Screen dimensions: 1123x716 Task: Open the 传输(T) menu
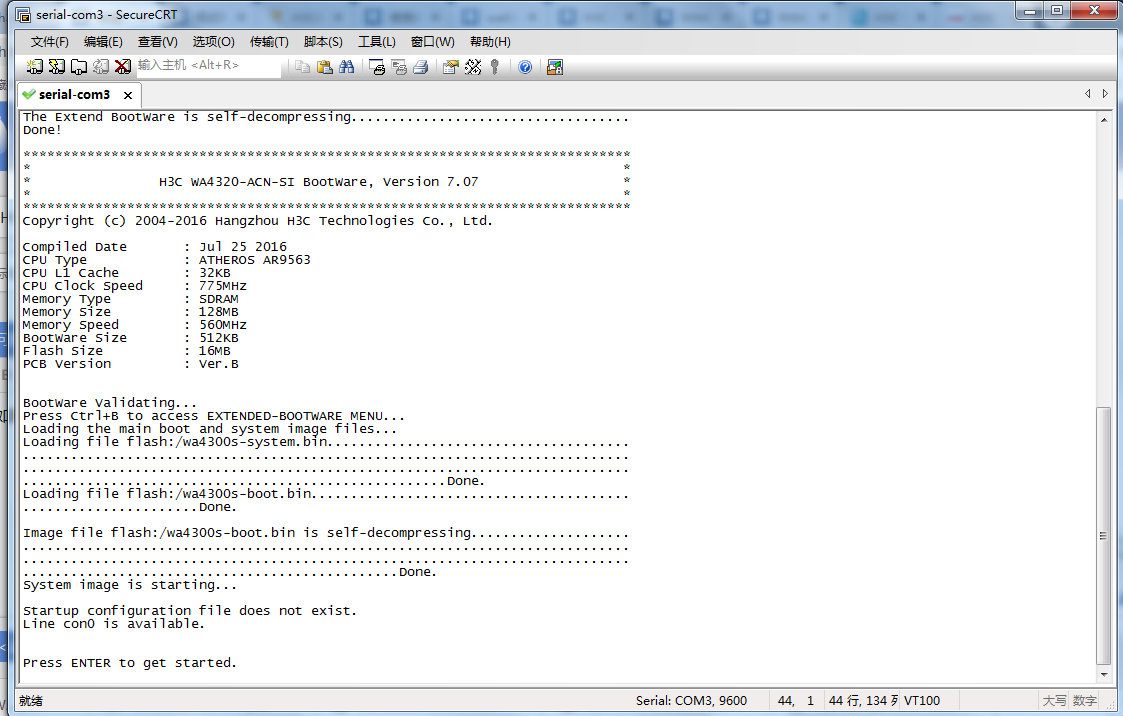269,42
